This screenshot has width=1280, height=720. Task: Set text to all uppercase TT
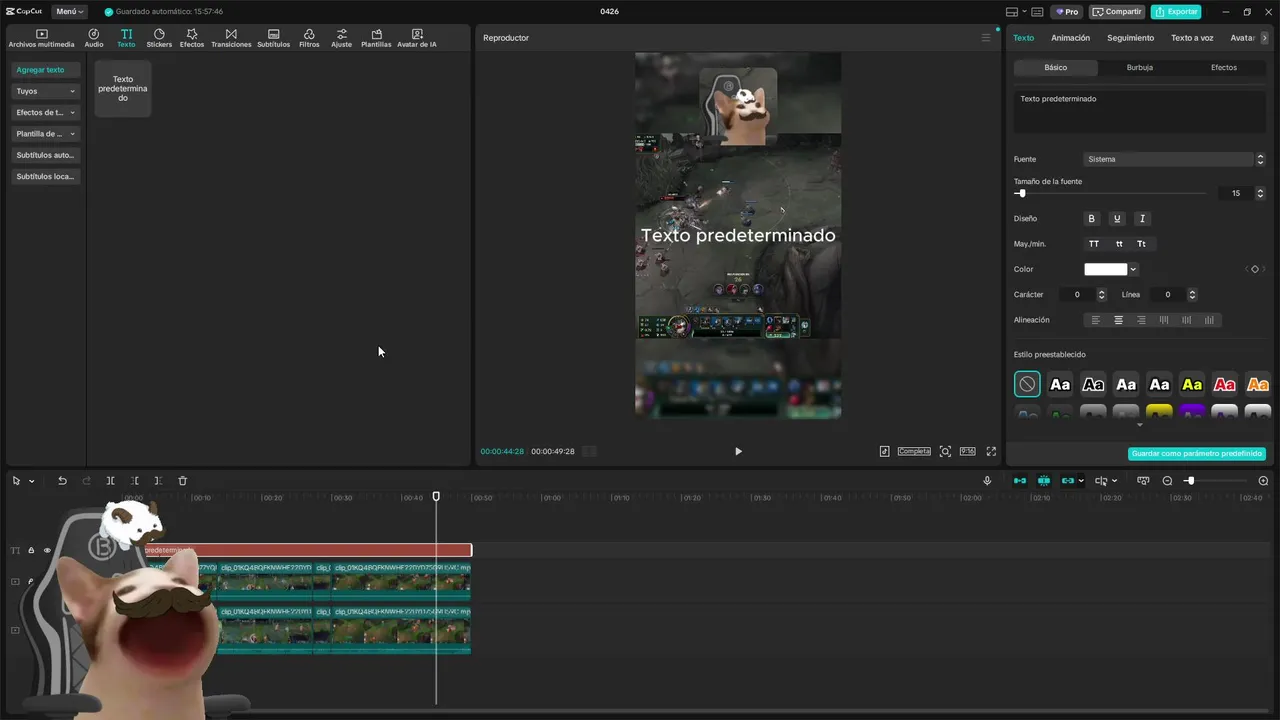(x=1094, y=244)
